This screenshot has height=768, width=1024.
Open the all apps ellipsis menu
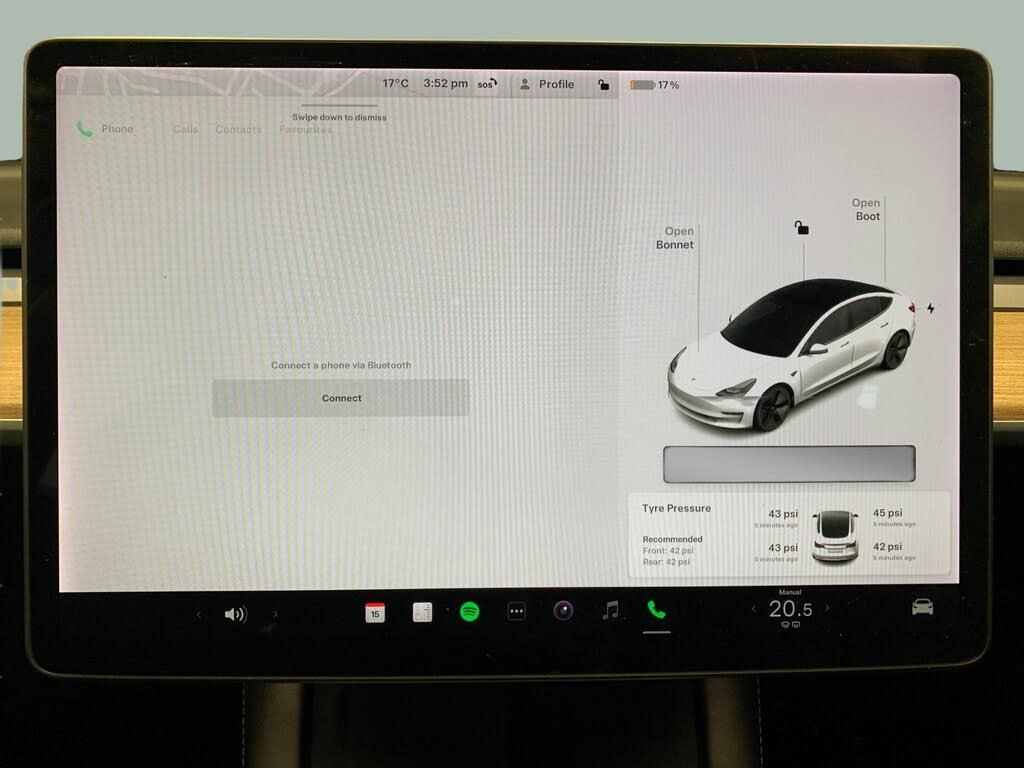(x=517, y=611)
